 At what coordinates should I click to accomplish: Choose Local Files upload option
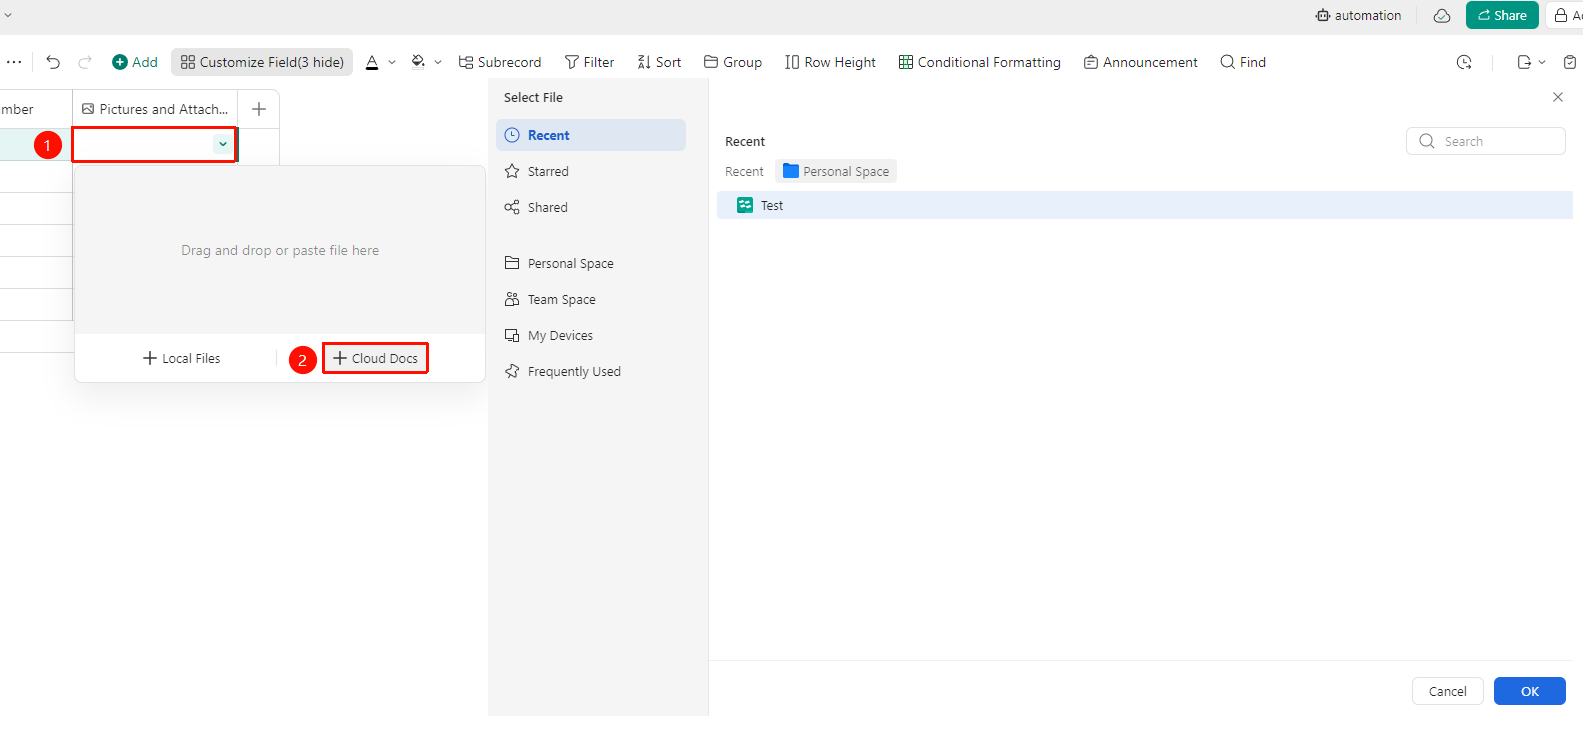pos(181,358)
